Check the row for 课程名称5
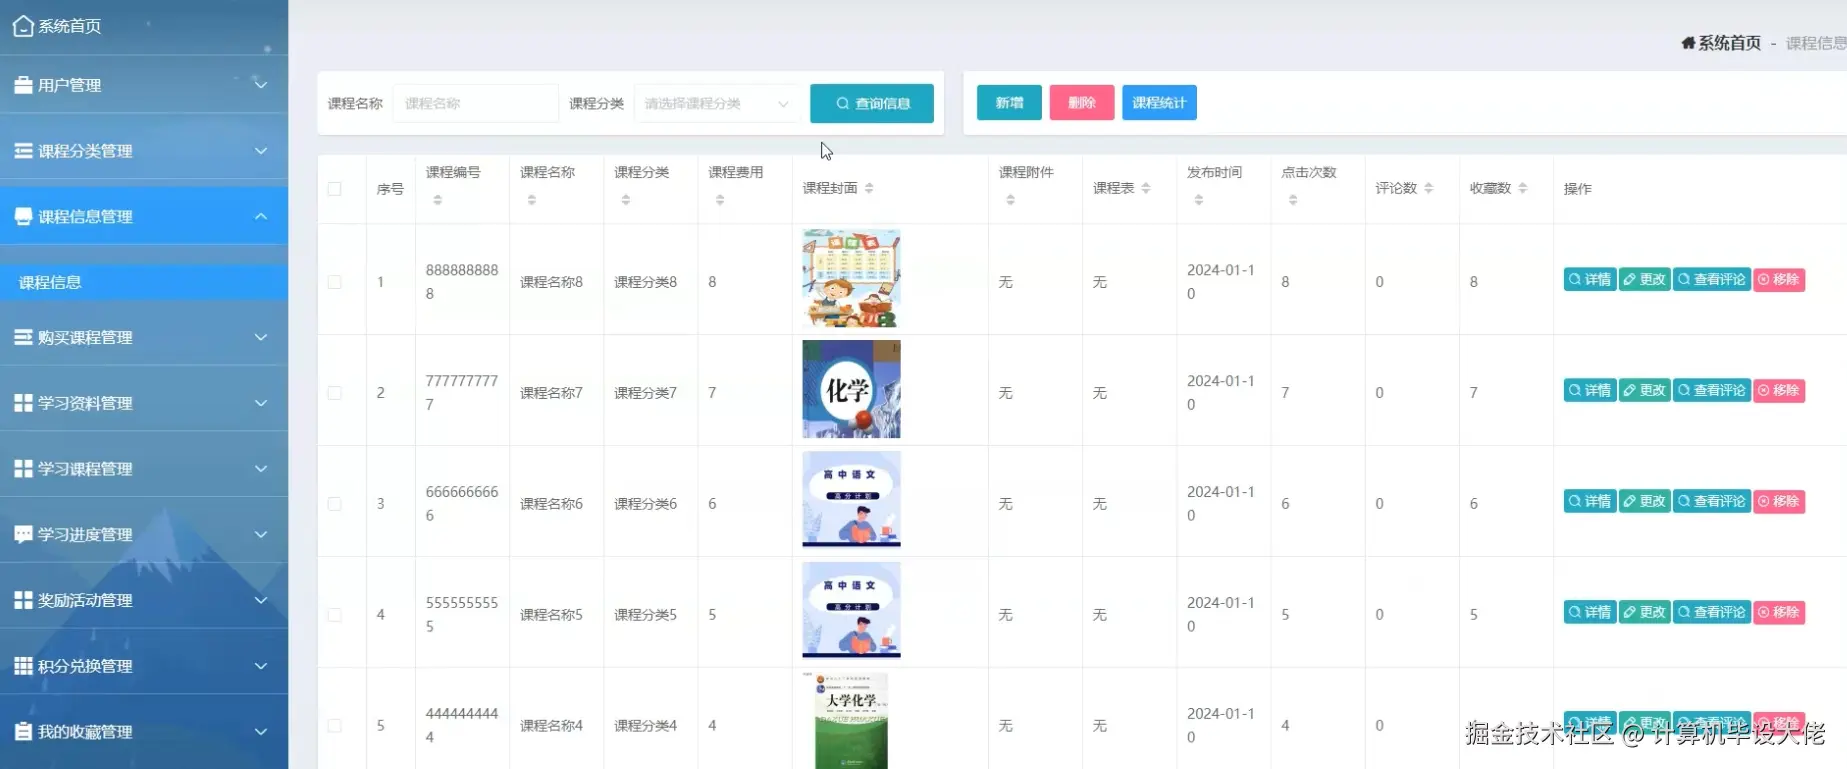This screenshot has width=1847, height=769. click(334, 615)
